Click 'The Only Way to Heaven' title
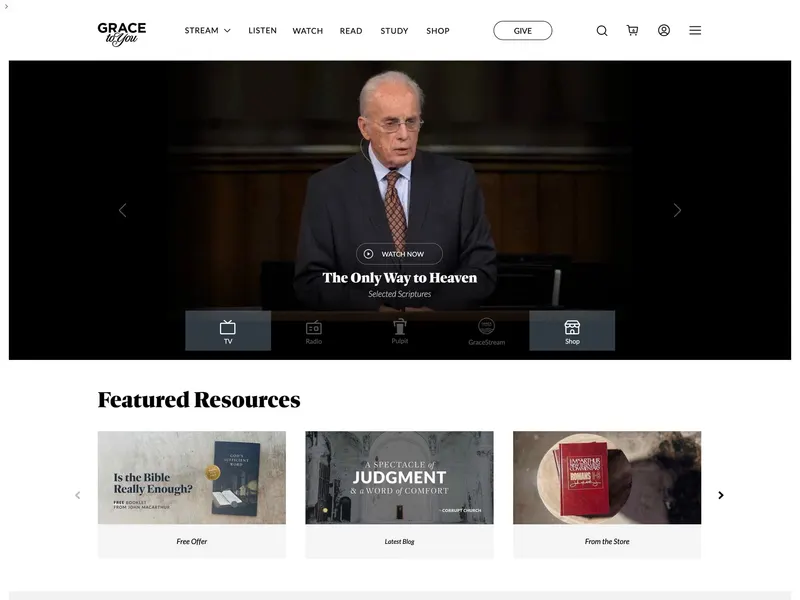This screenshot has height=600, width=800. [400, 278]
